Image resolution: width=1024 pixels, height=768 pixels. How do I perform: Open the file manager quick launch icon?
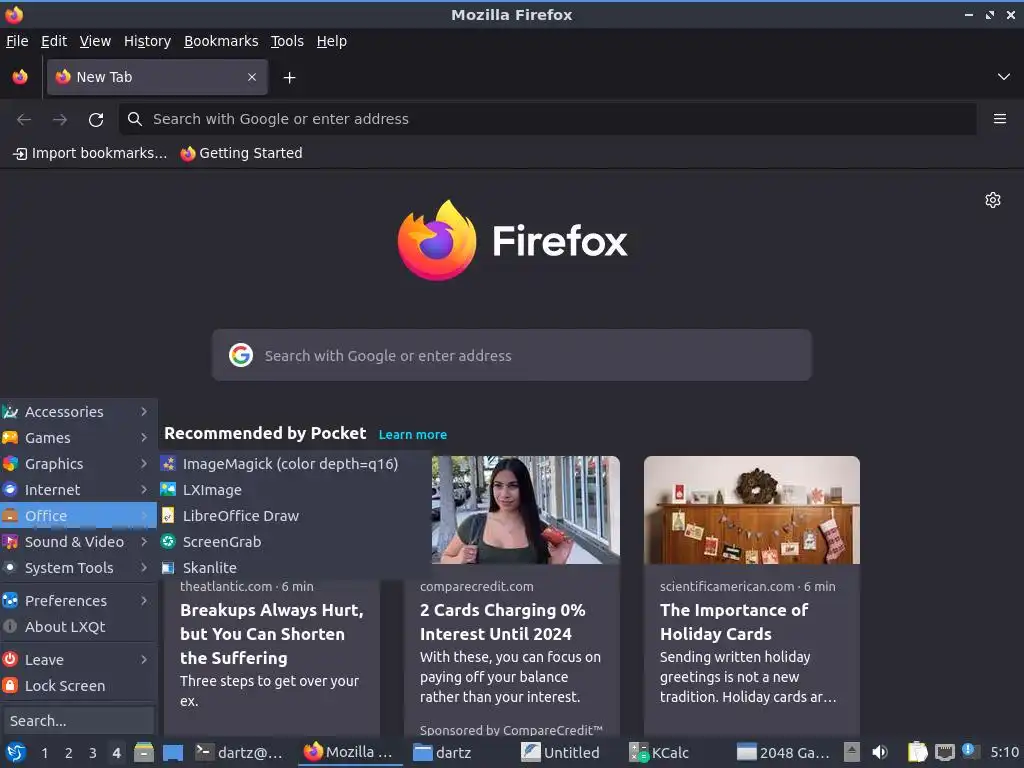click(x=144, y=752)
